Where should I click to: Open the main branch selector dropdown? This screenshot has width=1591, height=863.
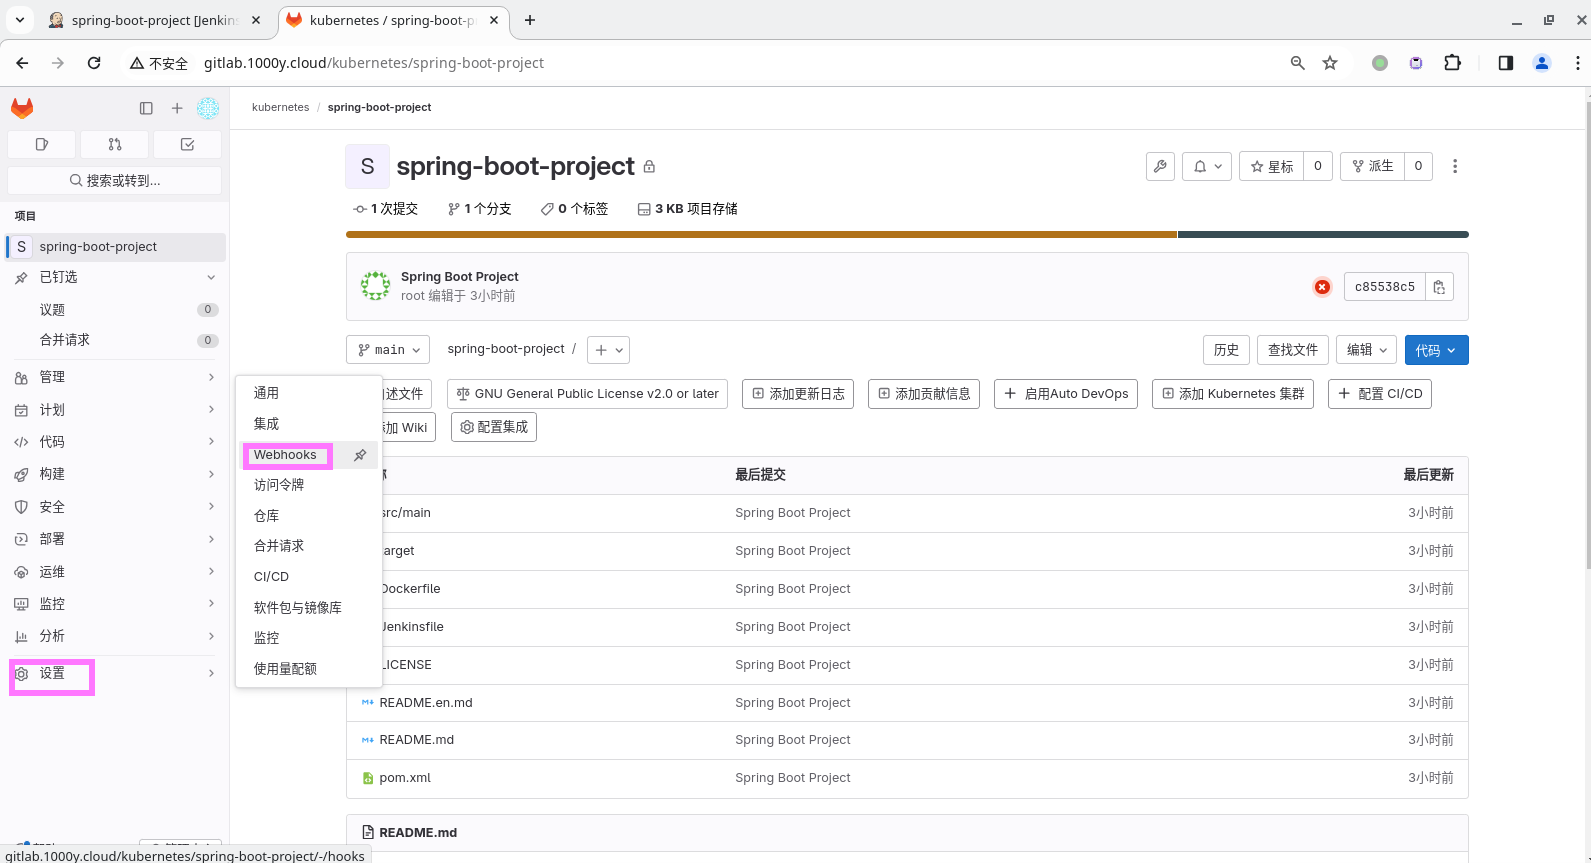coord(388,350)
